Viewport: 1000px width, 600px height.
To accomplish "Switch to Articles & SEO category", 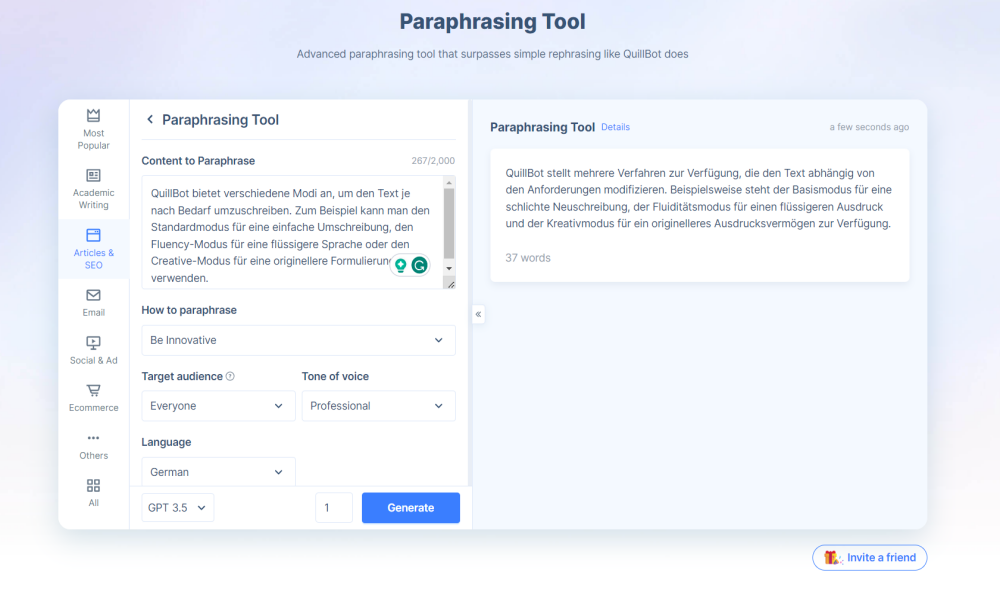I will point(93,248).
